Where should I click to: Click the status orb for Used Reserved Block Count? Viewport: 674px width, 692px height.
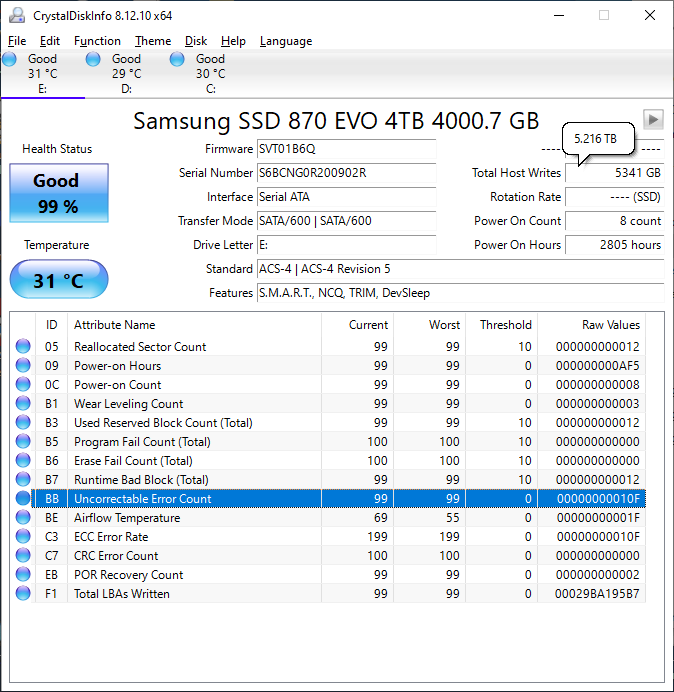(23, 422)
